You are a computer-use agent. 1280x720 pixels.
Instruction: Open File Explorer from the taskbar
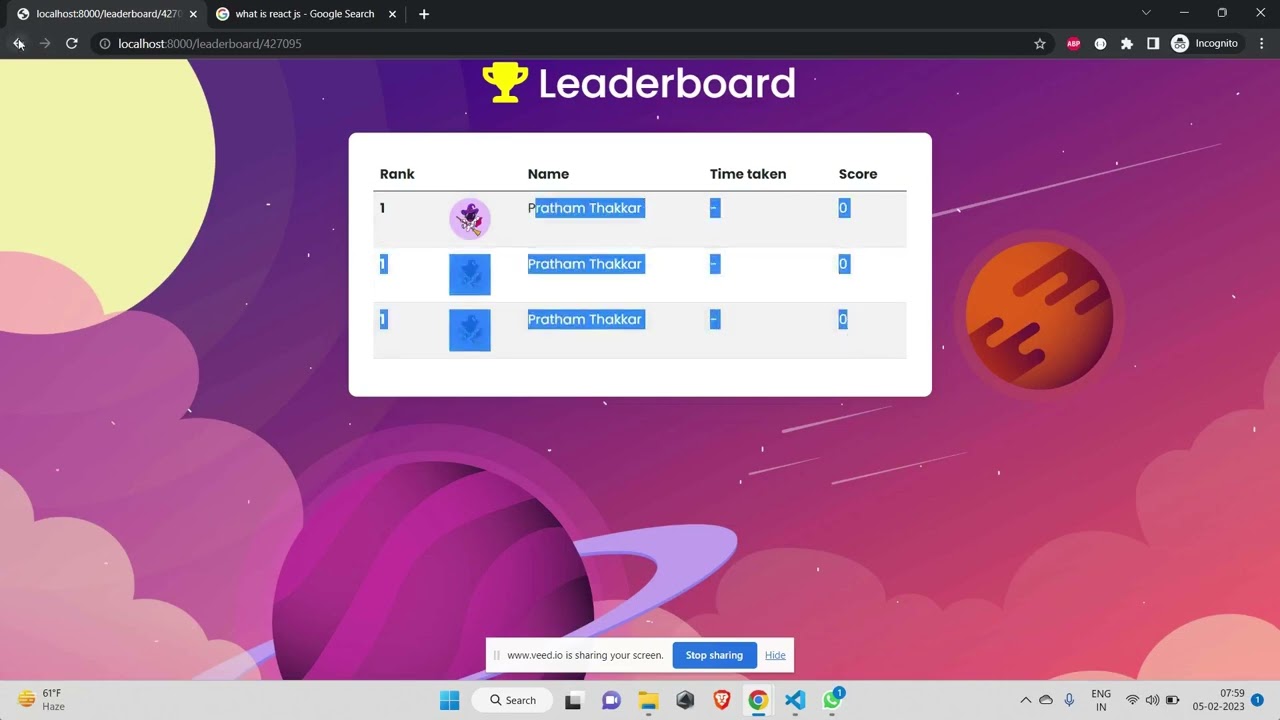point(648,700)
